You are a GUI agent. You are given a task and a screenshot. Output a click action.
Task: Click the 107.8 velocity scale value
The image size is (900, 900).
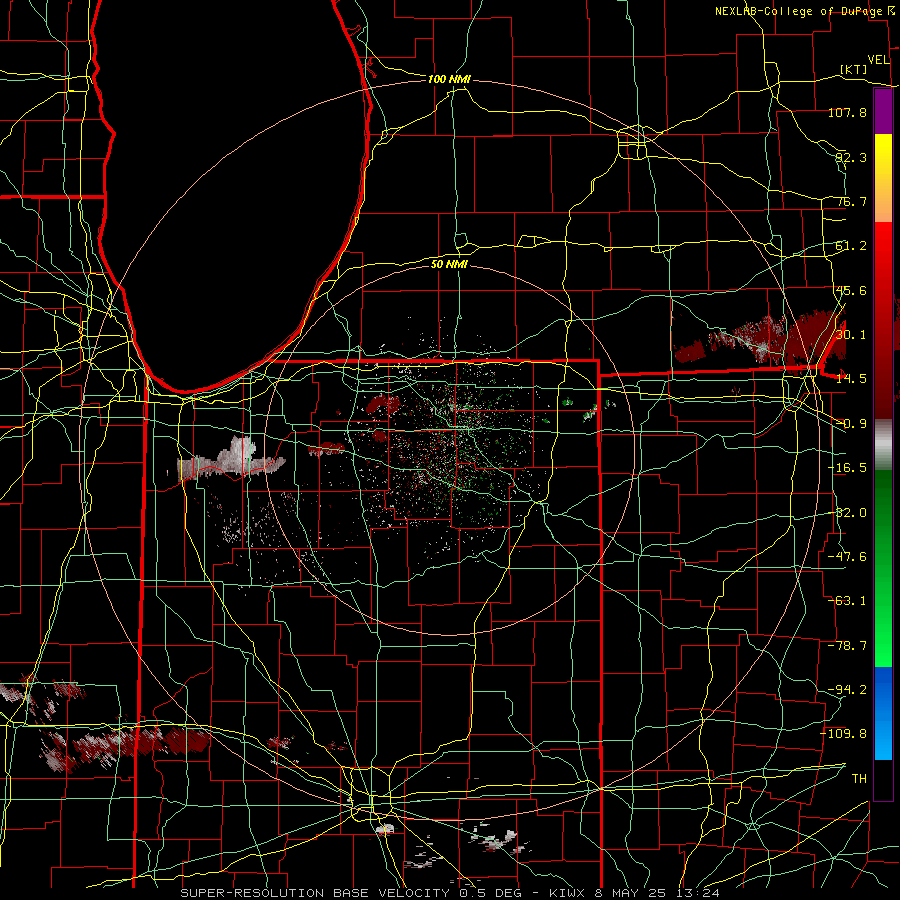click(847, 112)
